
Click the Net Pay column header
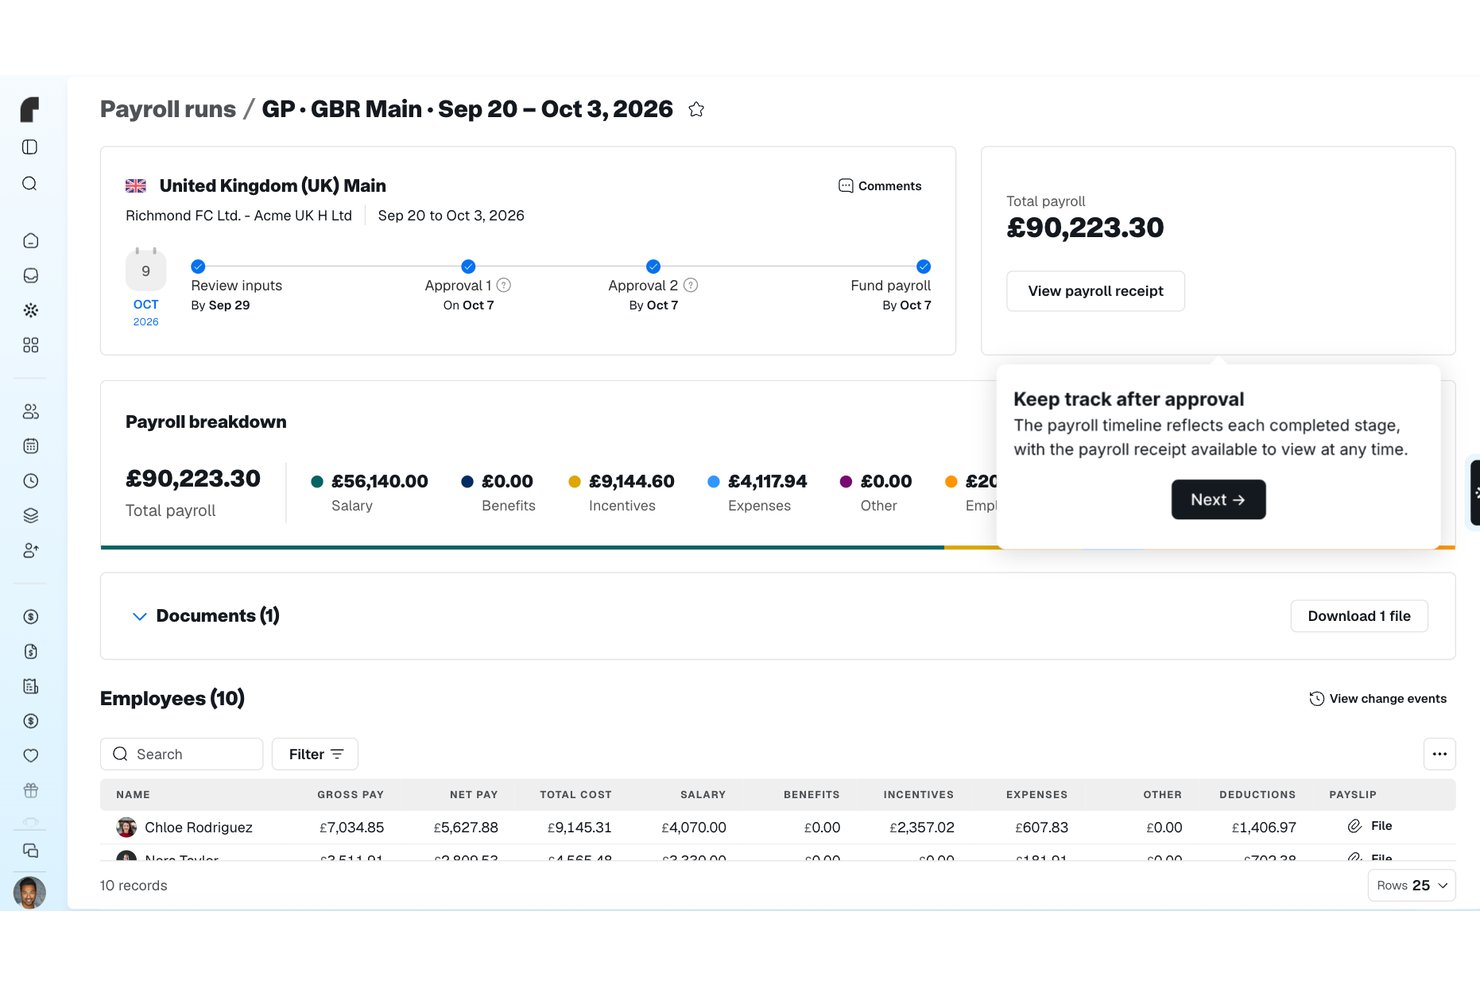tap(474, 795)
